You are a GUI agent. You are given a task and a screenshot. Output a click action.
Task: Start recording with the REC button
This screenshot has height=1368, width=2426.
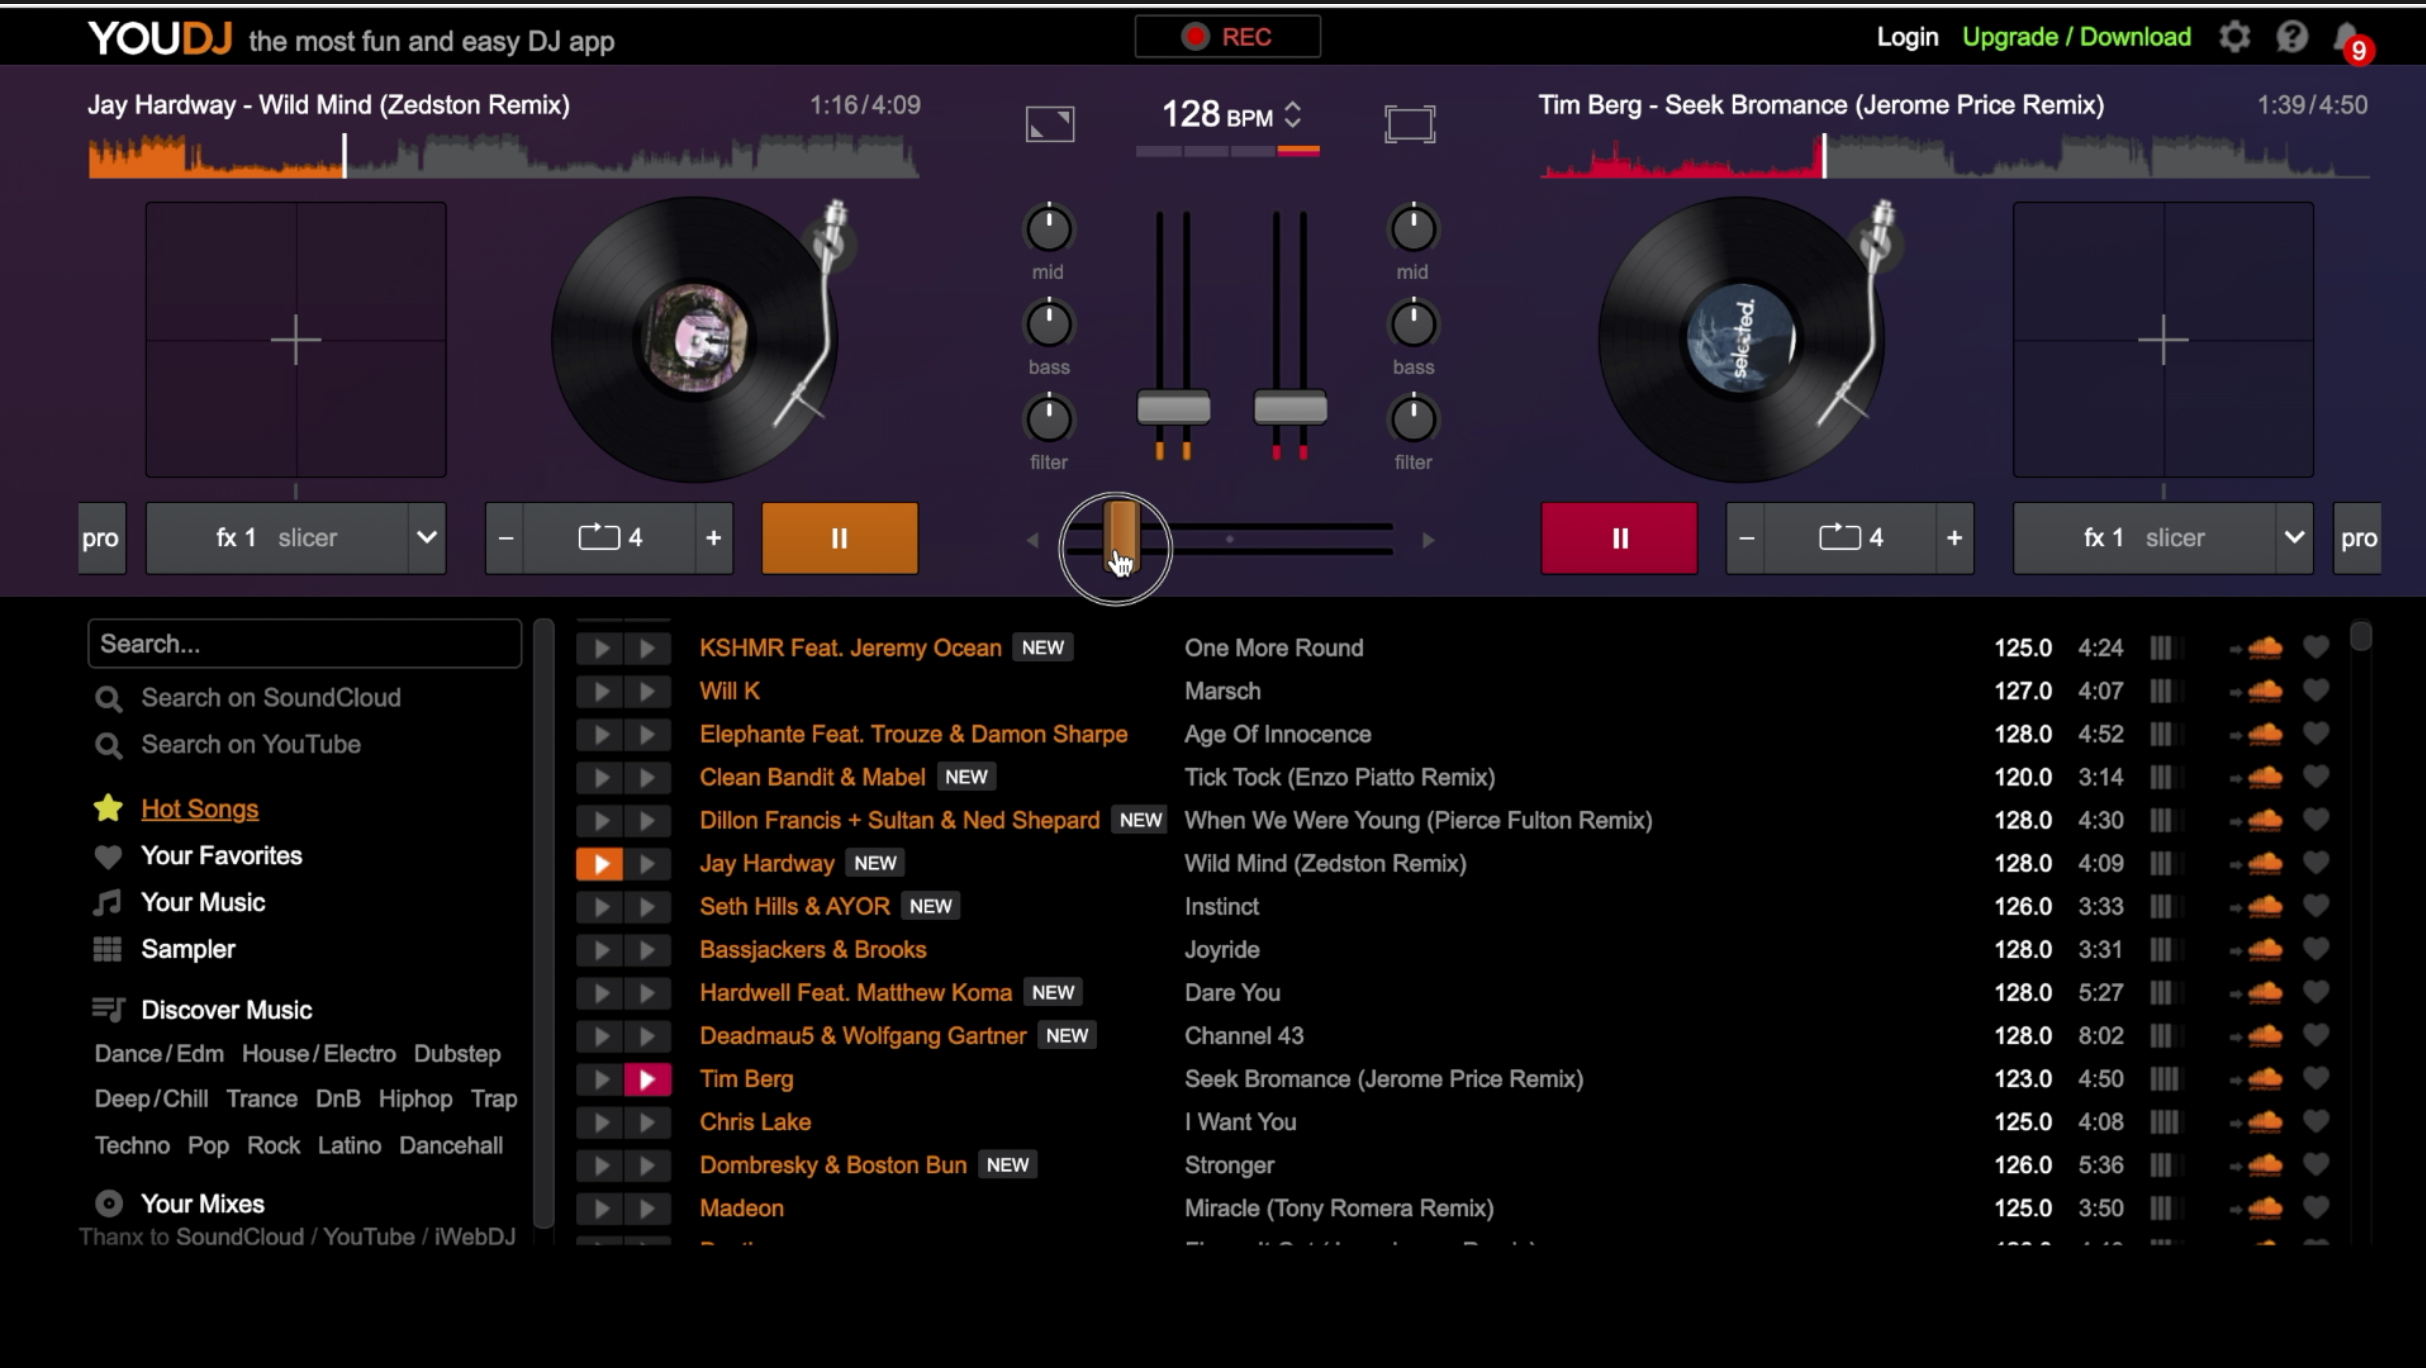1226,36
